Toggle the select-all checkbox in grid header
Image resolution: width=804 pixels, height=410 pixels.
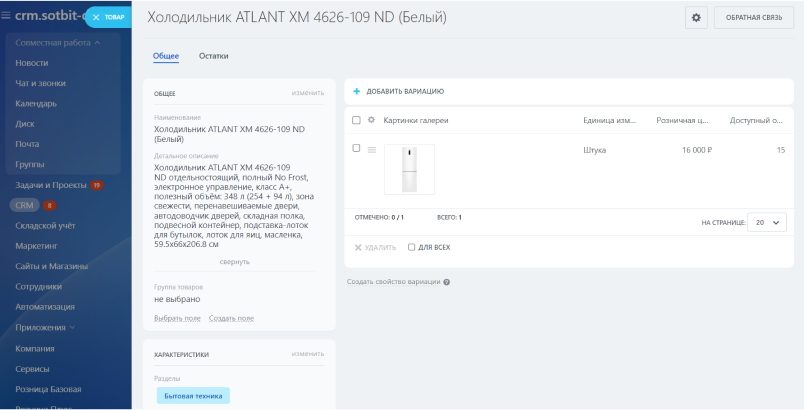[x=356, y=120]
